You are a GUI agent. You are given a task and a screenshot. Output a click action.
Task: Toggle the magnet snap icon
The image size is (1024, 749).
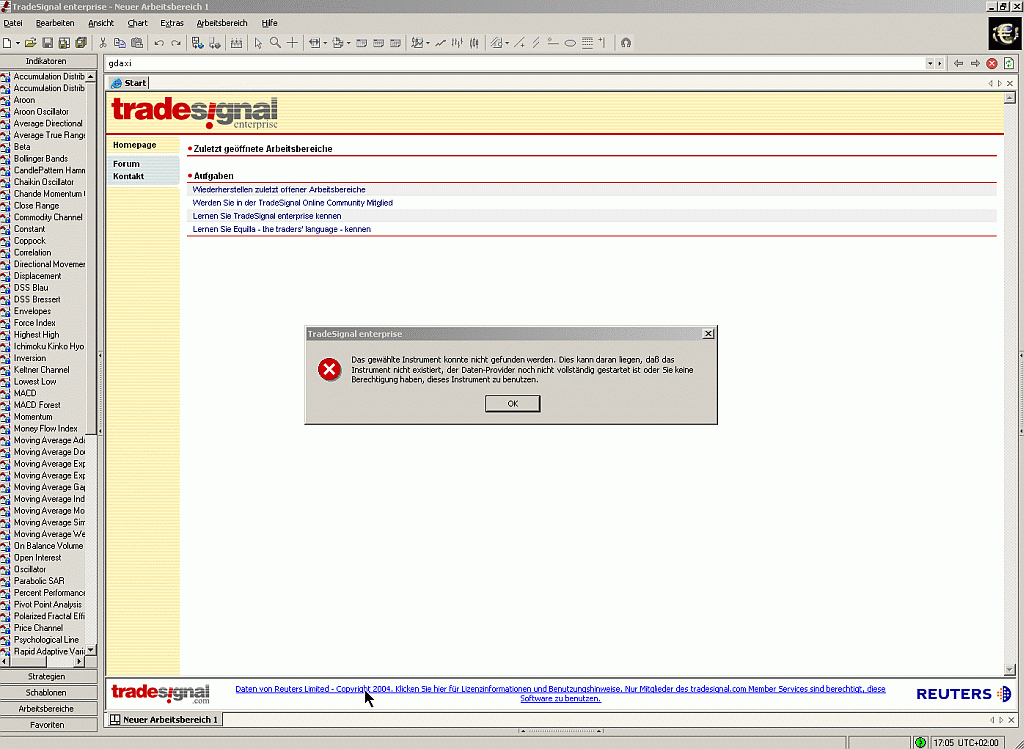click(626, 43)
